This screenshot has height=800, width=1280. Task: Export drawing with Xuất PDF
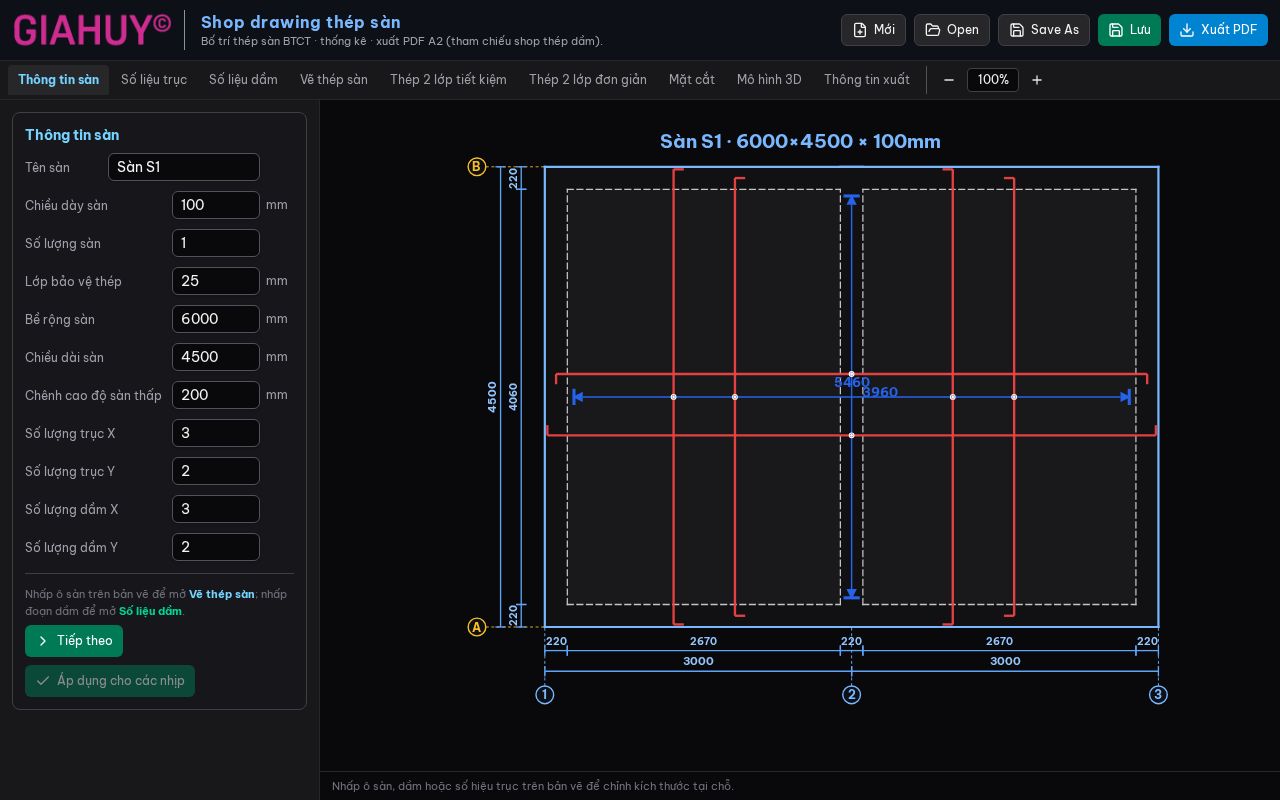(1218, 30)
